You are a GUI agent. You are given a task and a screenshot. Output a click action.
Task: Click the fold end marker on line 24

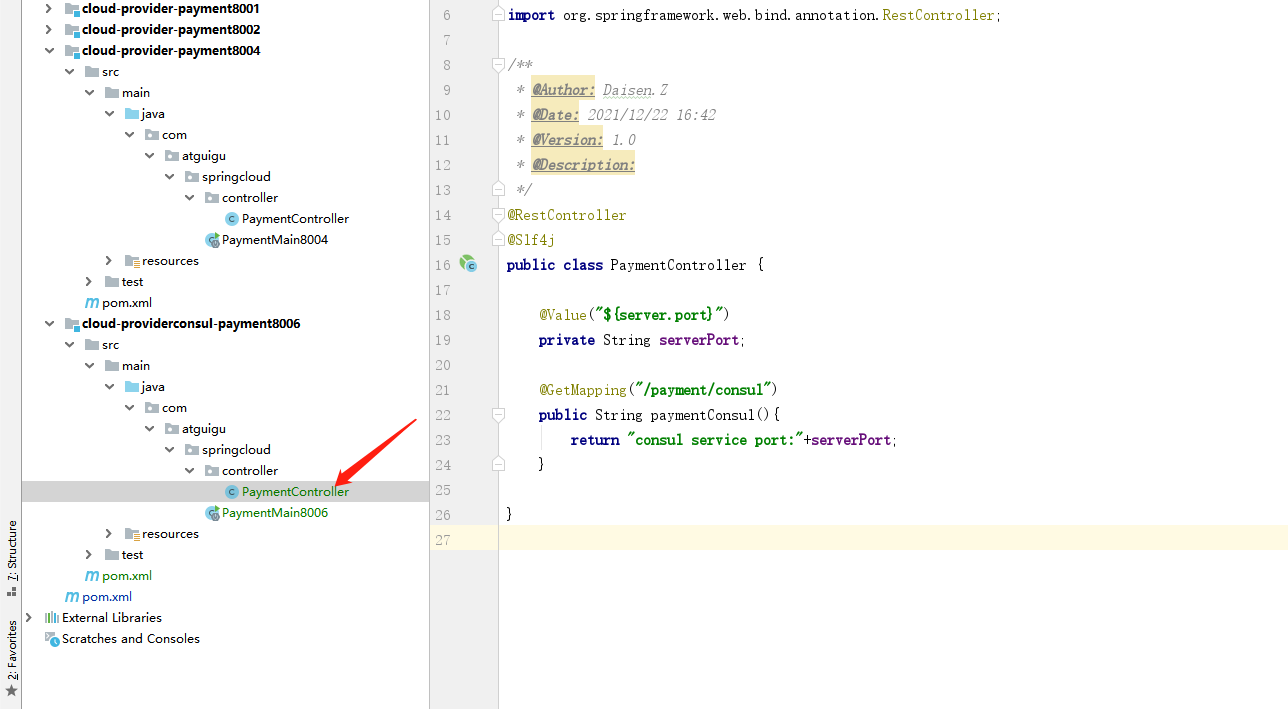pyautogui.click(x=498, y=464)
